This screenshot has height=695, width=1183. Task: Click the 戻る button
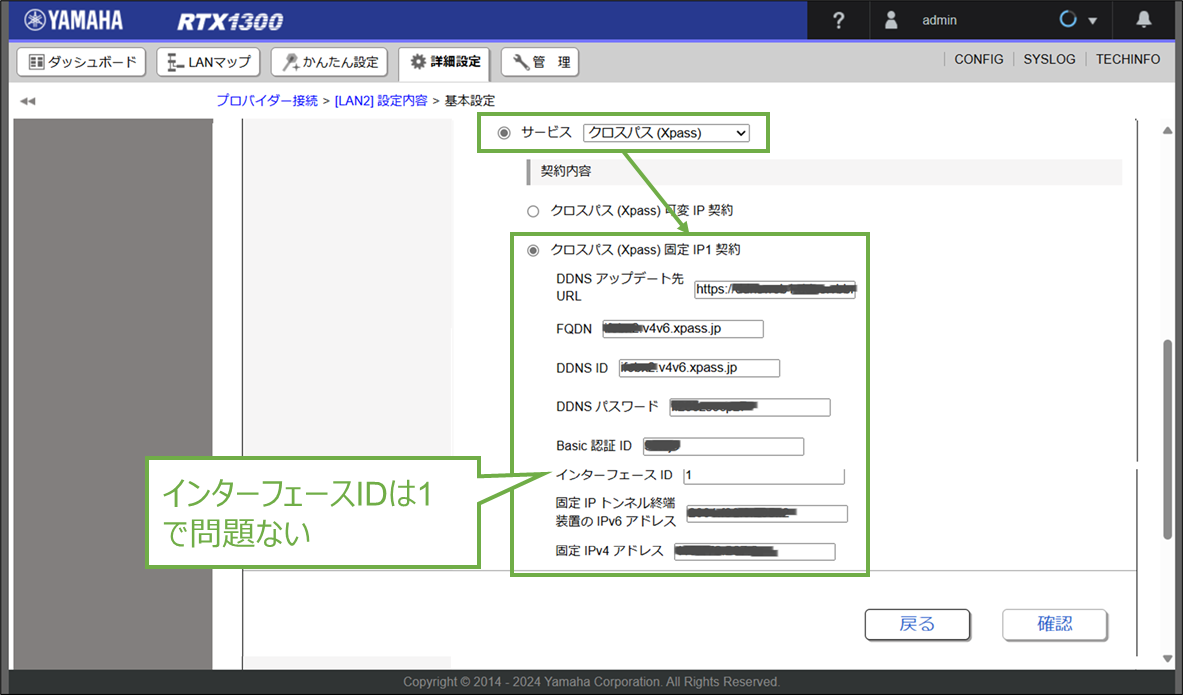click(x=917, y=624)
